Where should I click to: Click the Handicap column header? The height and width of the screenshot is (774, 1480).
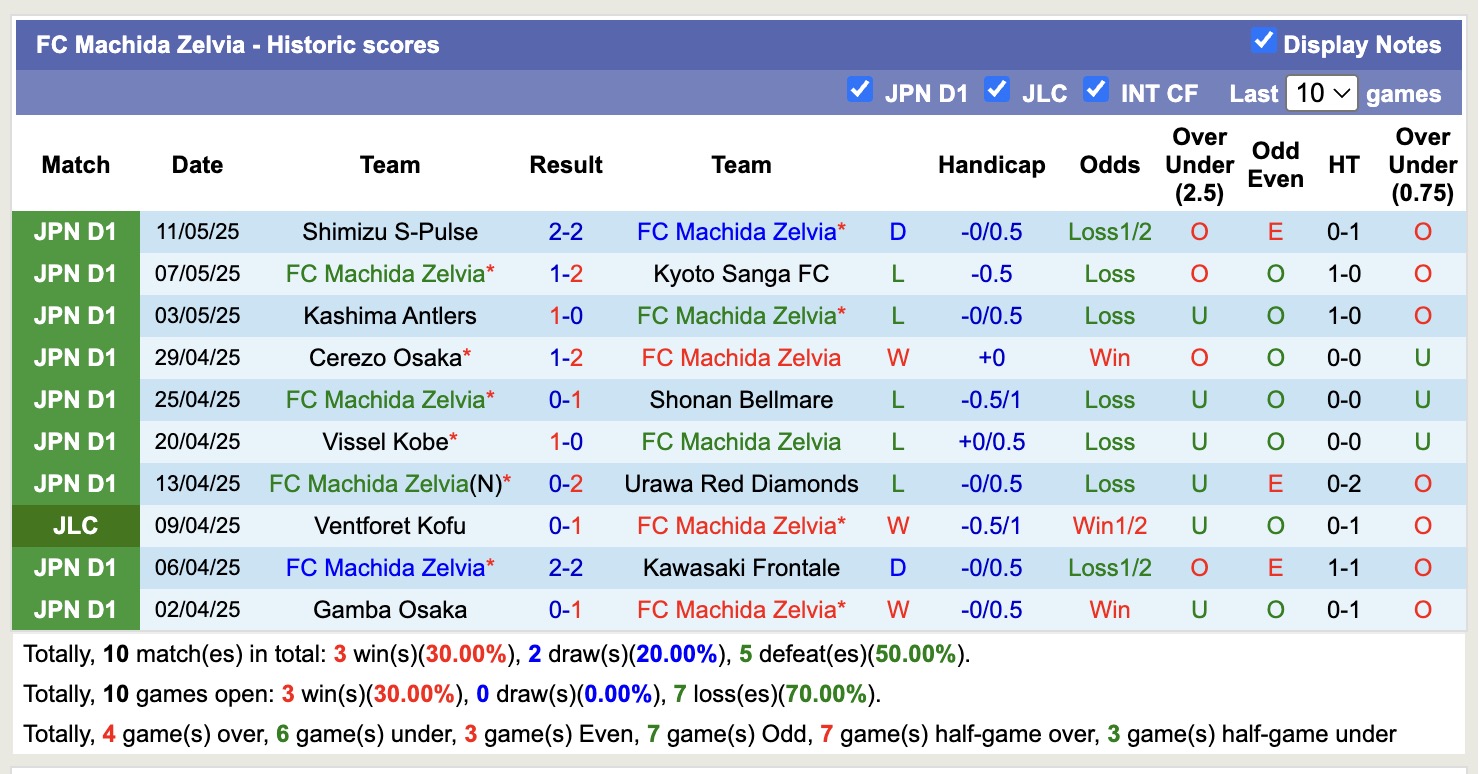coord(991,164)
